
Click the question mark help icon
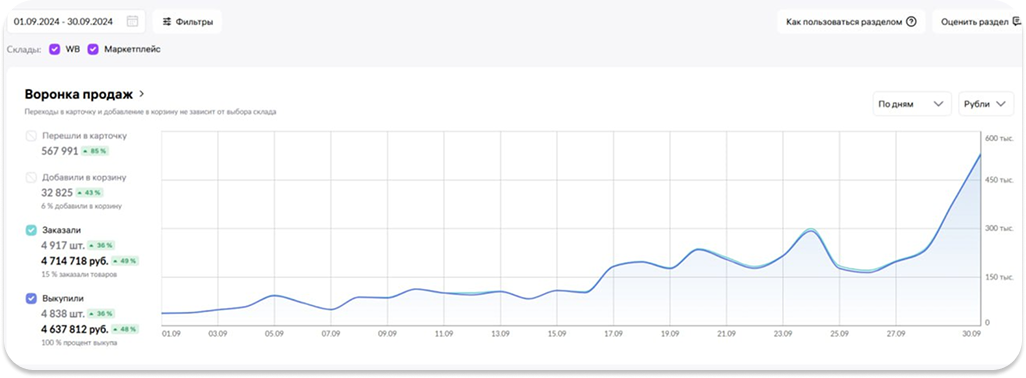click(x=911, y=22)
